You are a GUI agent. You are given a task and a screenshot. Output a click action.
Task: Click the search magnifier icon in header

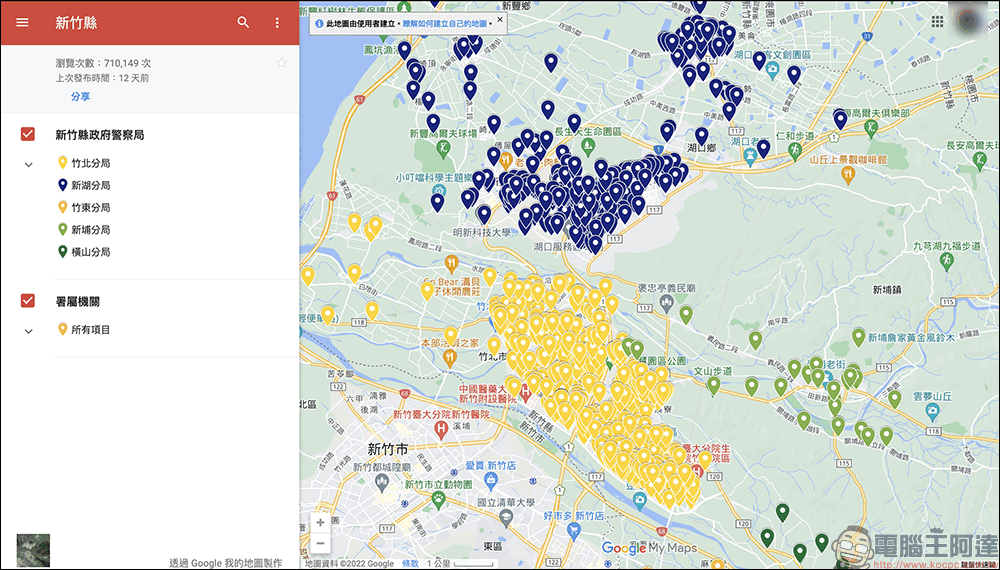click(x=243, y=22)
